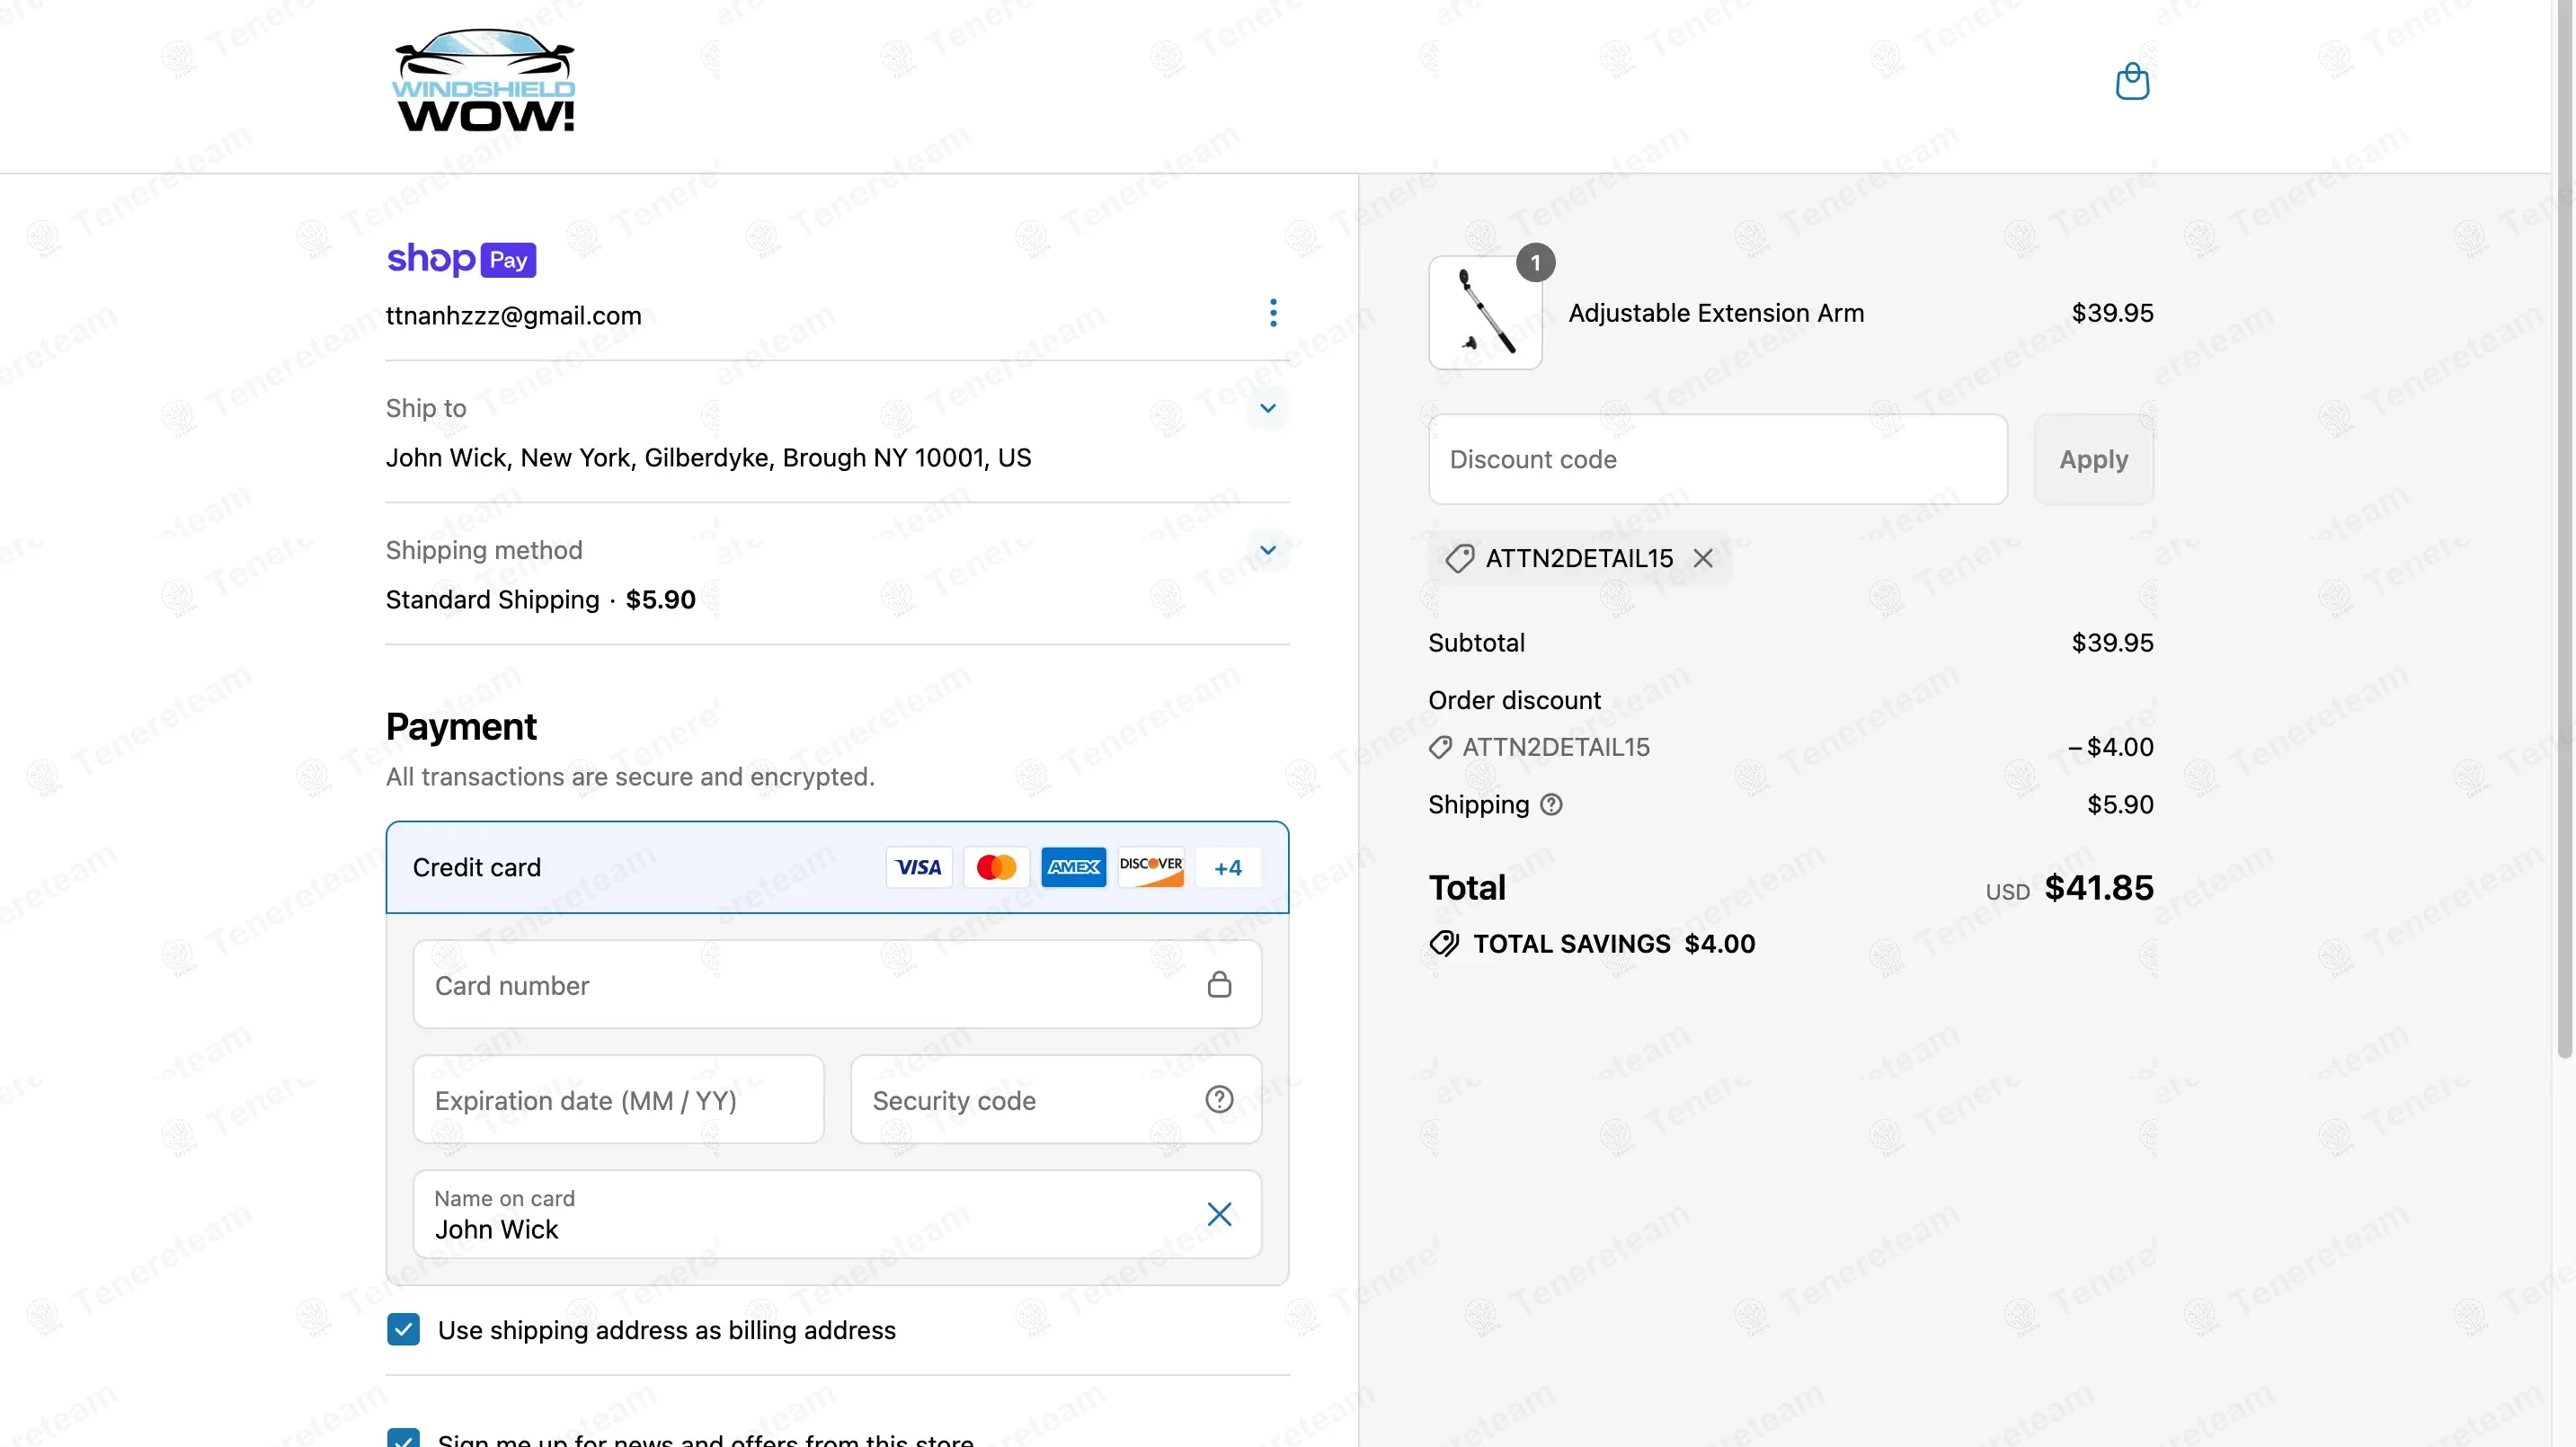2576x1447 pixels.
Task: Expand the Shipping method section
Action: click(1267, 550)
